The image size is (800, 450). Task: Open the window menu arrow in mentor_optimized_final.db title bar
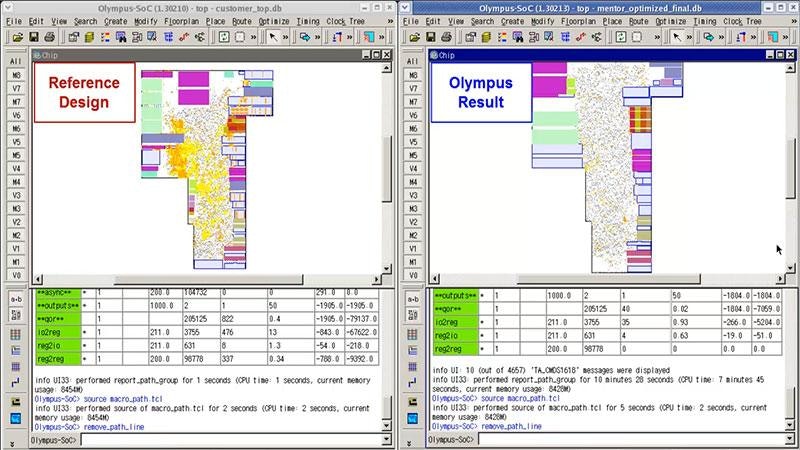click(x=406, y=7)
